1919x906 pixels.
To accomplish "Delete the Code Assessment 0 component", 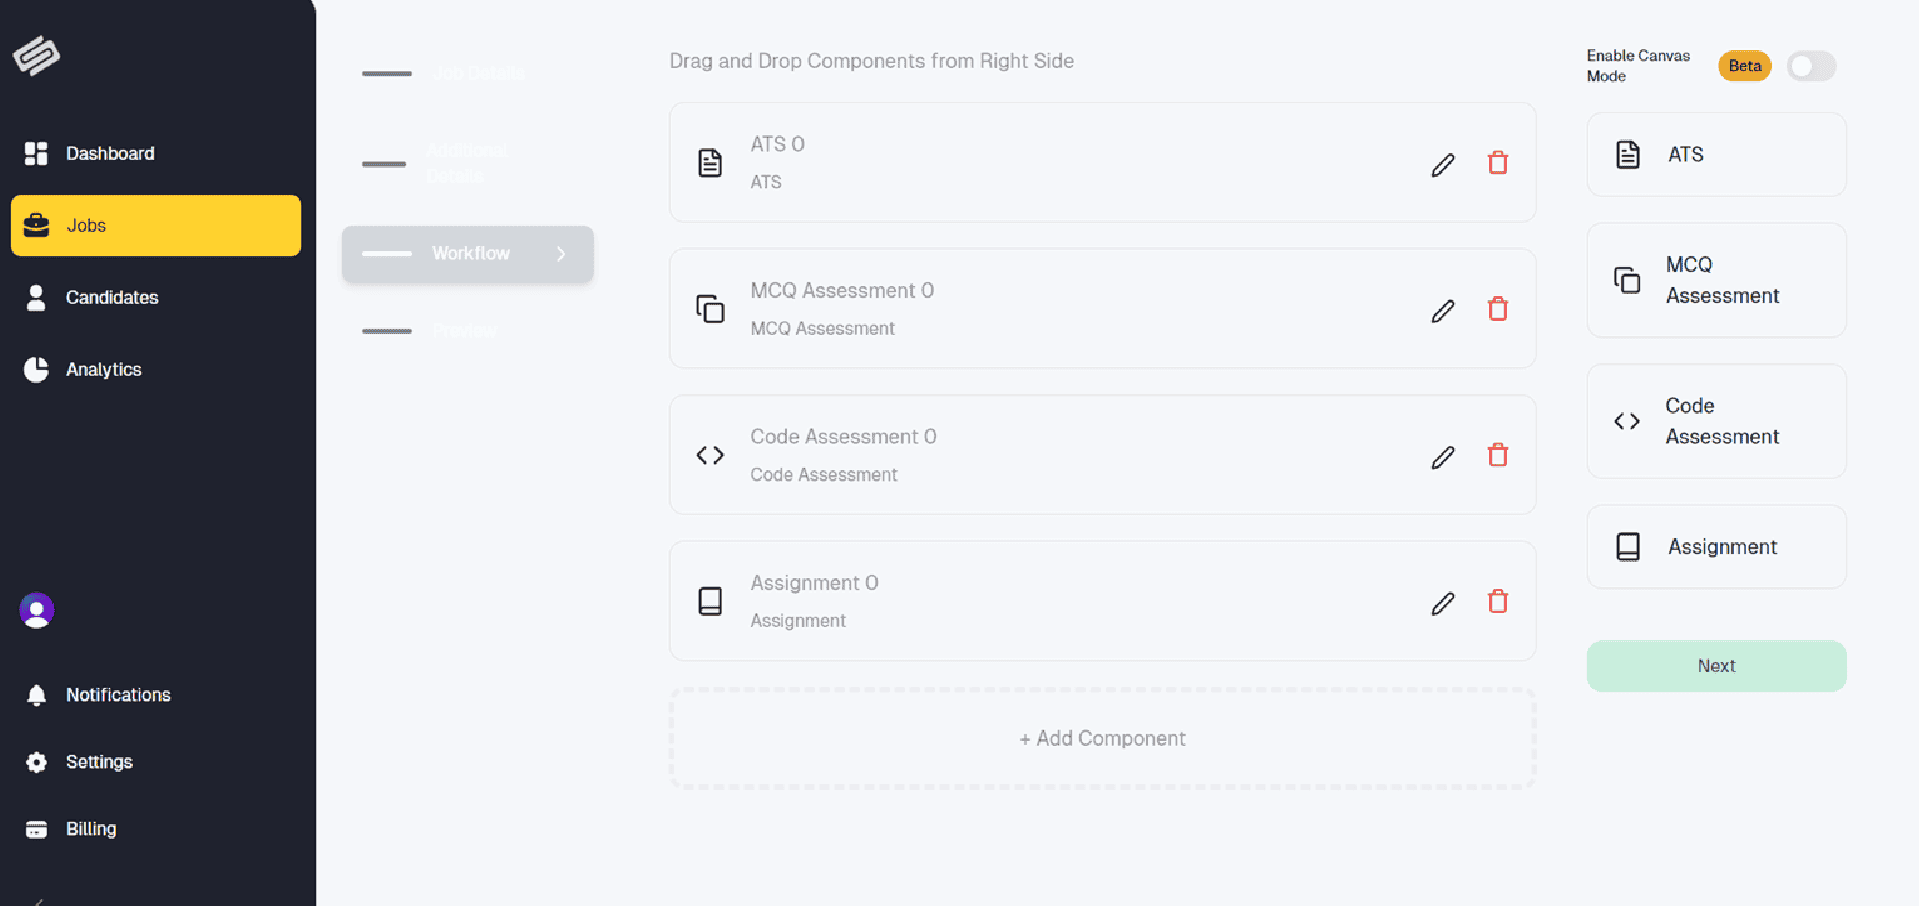I will point(1497,455).
